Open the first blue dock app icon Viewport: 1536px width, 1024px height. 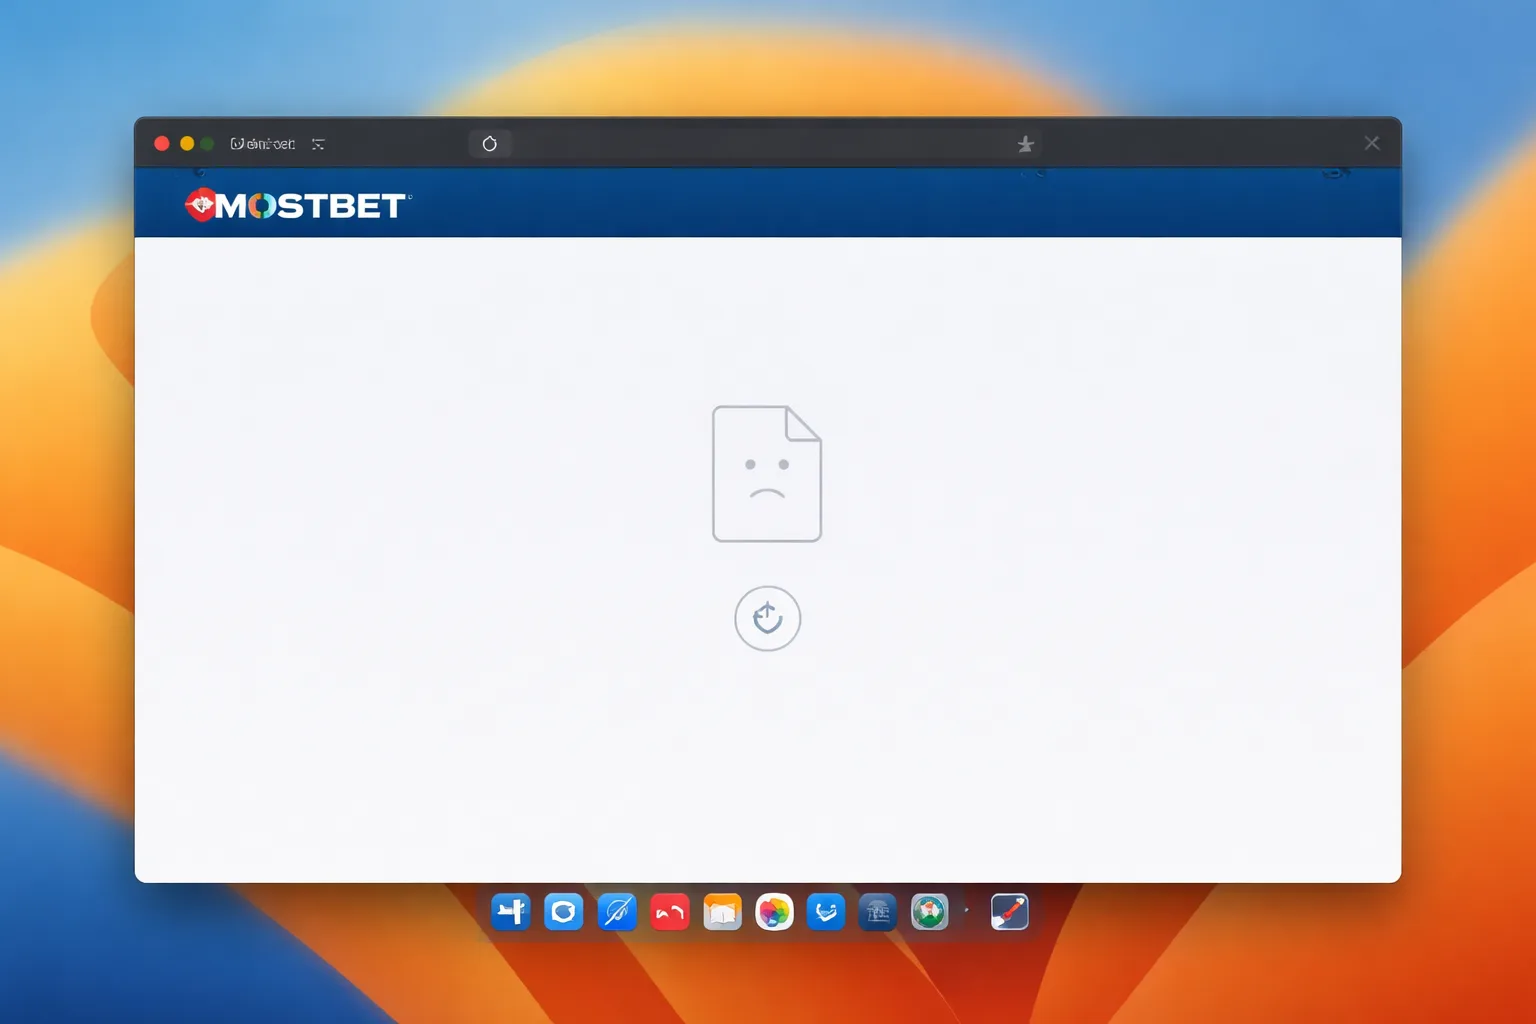point(511,911)
